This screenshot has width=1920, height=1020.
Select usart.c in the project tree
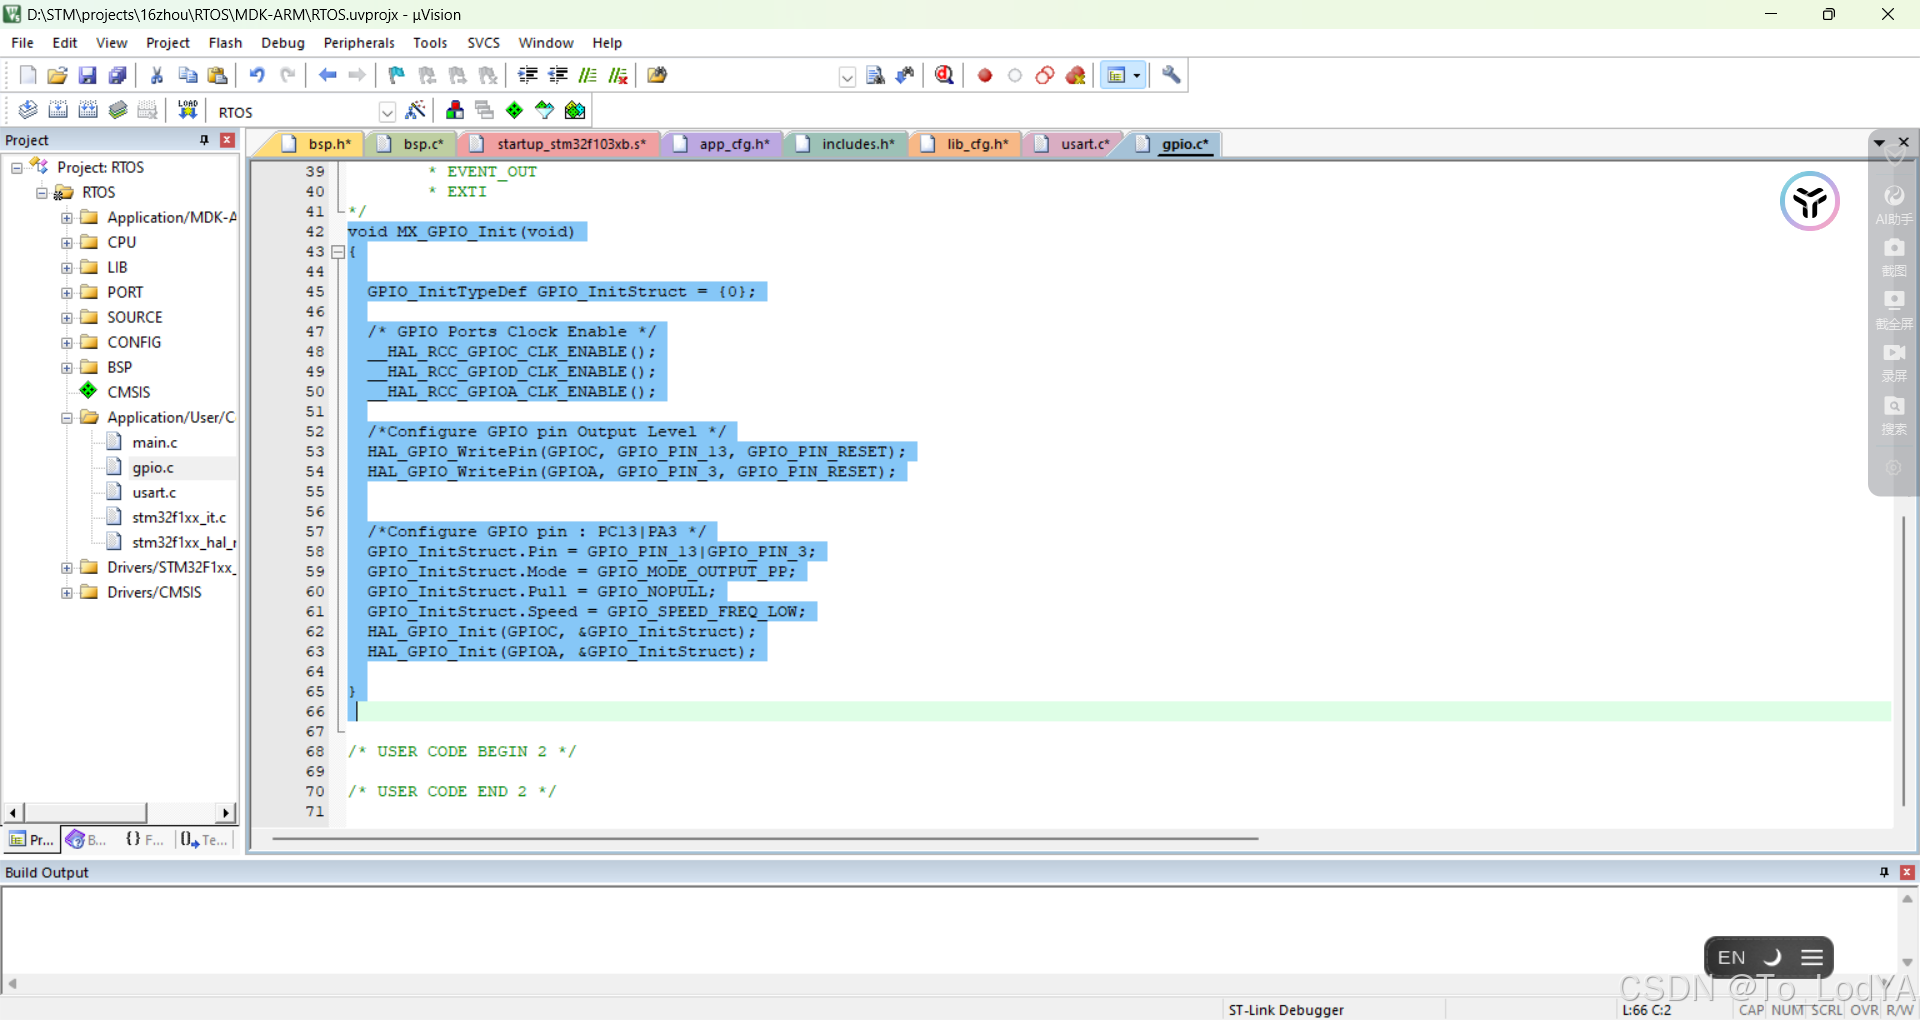(154, 492)
